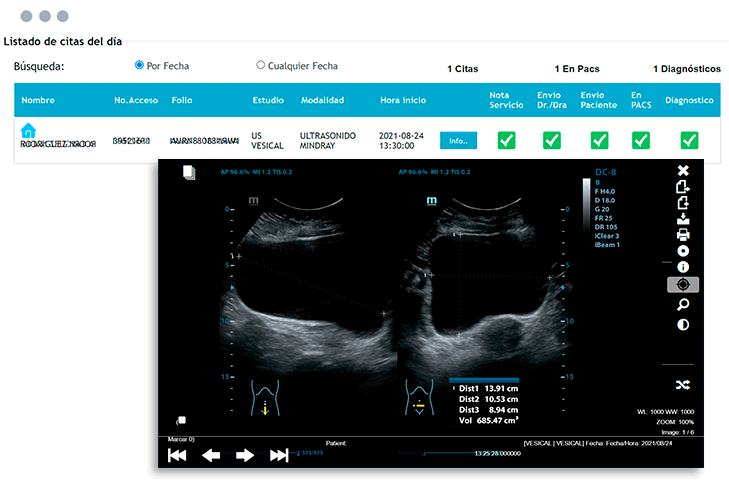Click the first gray window dot
The width and height of the screenshot is (729, 486).
click(x=27, y=16)
